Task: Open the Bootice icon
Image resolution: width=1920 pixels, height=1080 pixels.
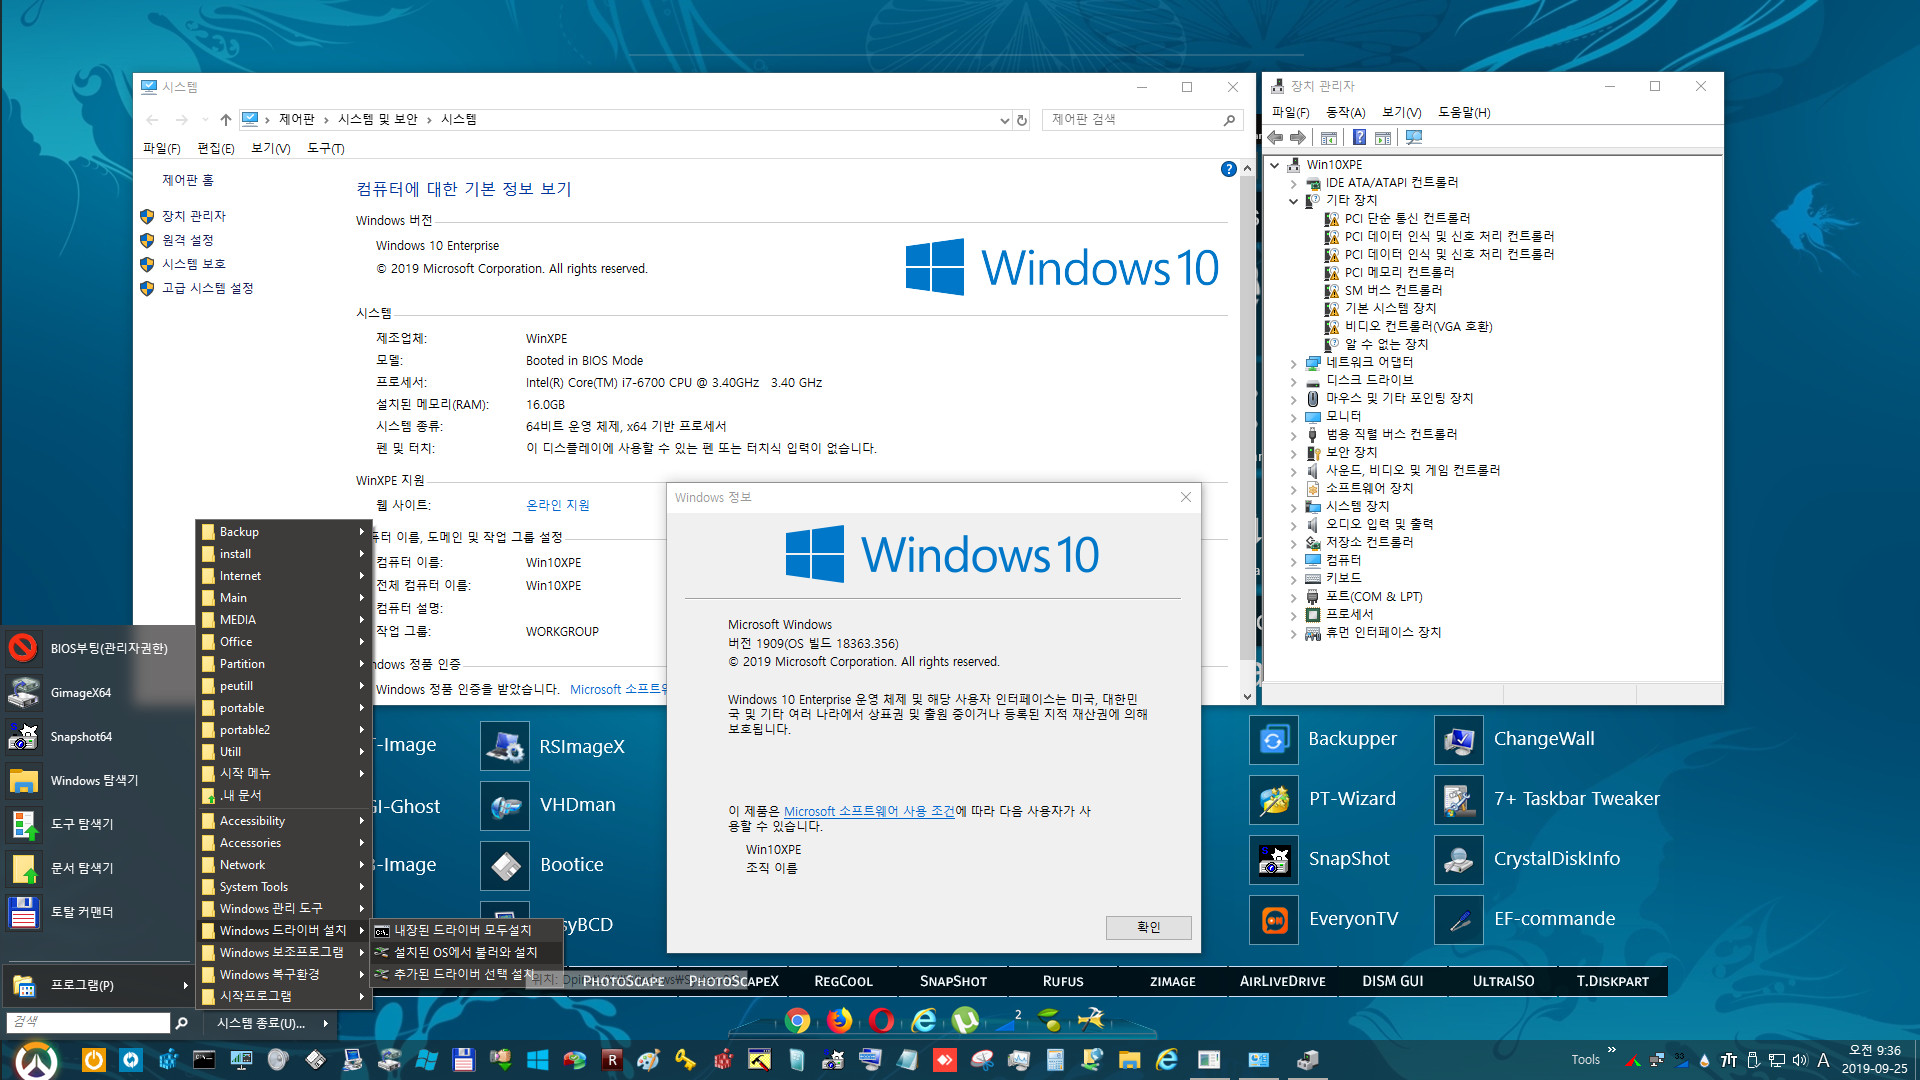Action: [x=505, y=866]
